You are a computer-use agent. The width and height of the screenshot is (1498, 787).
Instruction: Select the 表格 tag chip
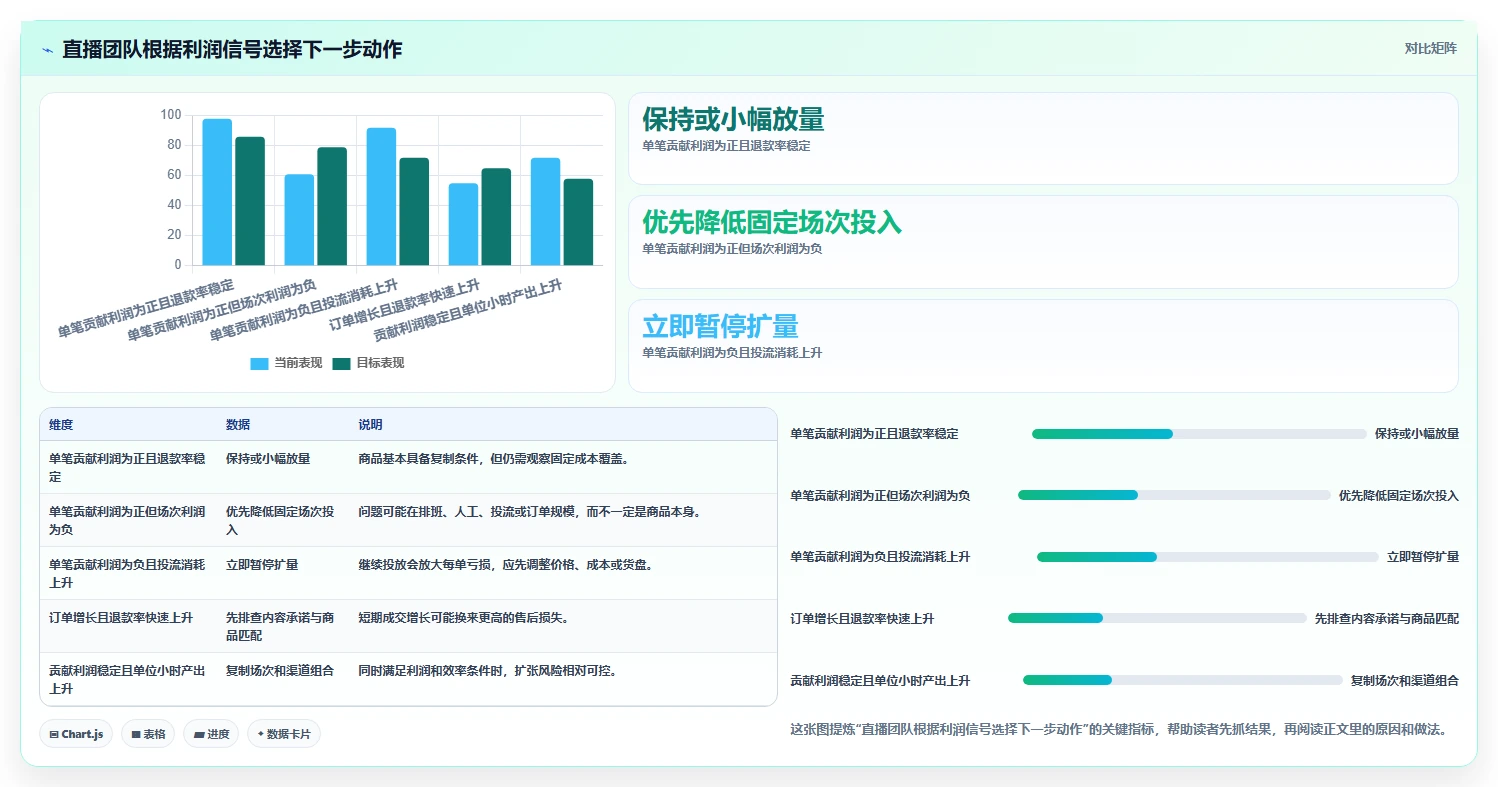(148, 734)
